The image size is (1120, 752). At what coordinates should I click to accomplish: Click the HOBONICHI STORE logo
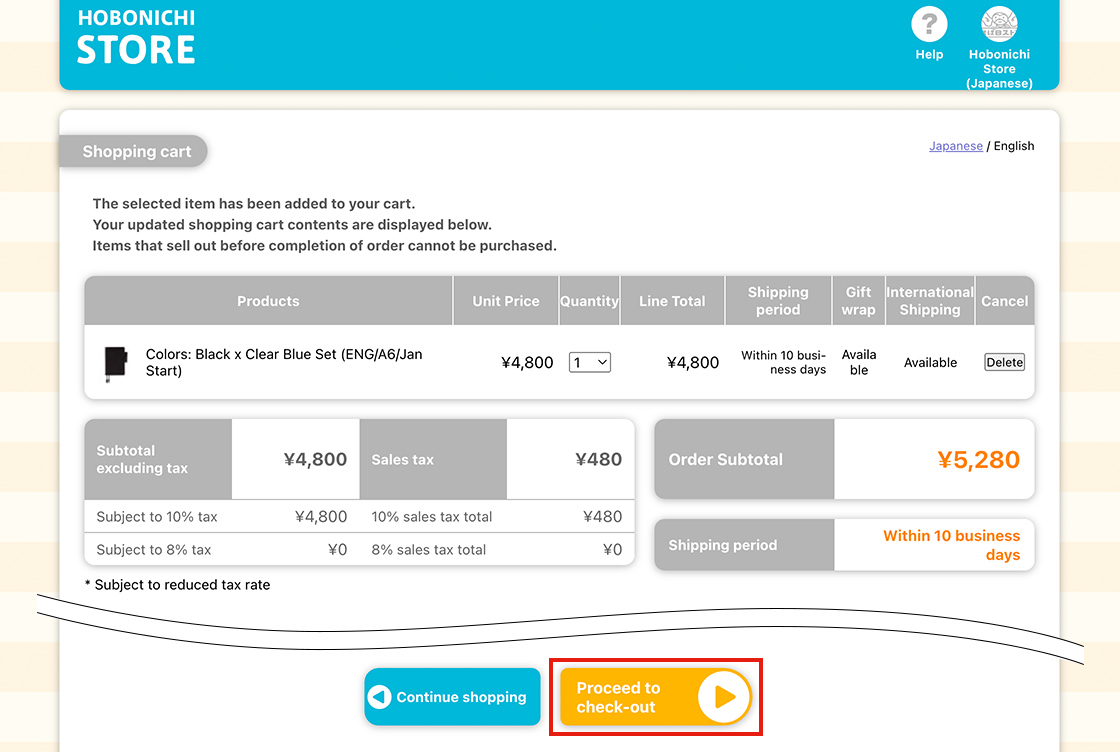point(136,38)
